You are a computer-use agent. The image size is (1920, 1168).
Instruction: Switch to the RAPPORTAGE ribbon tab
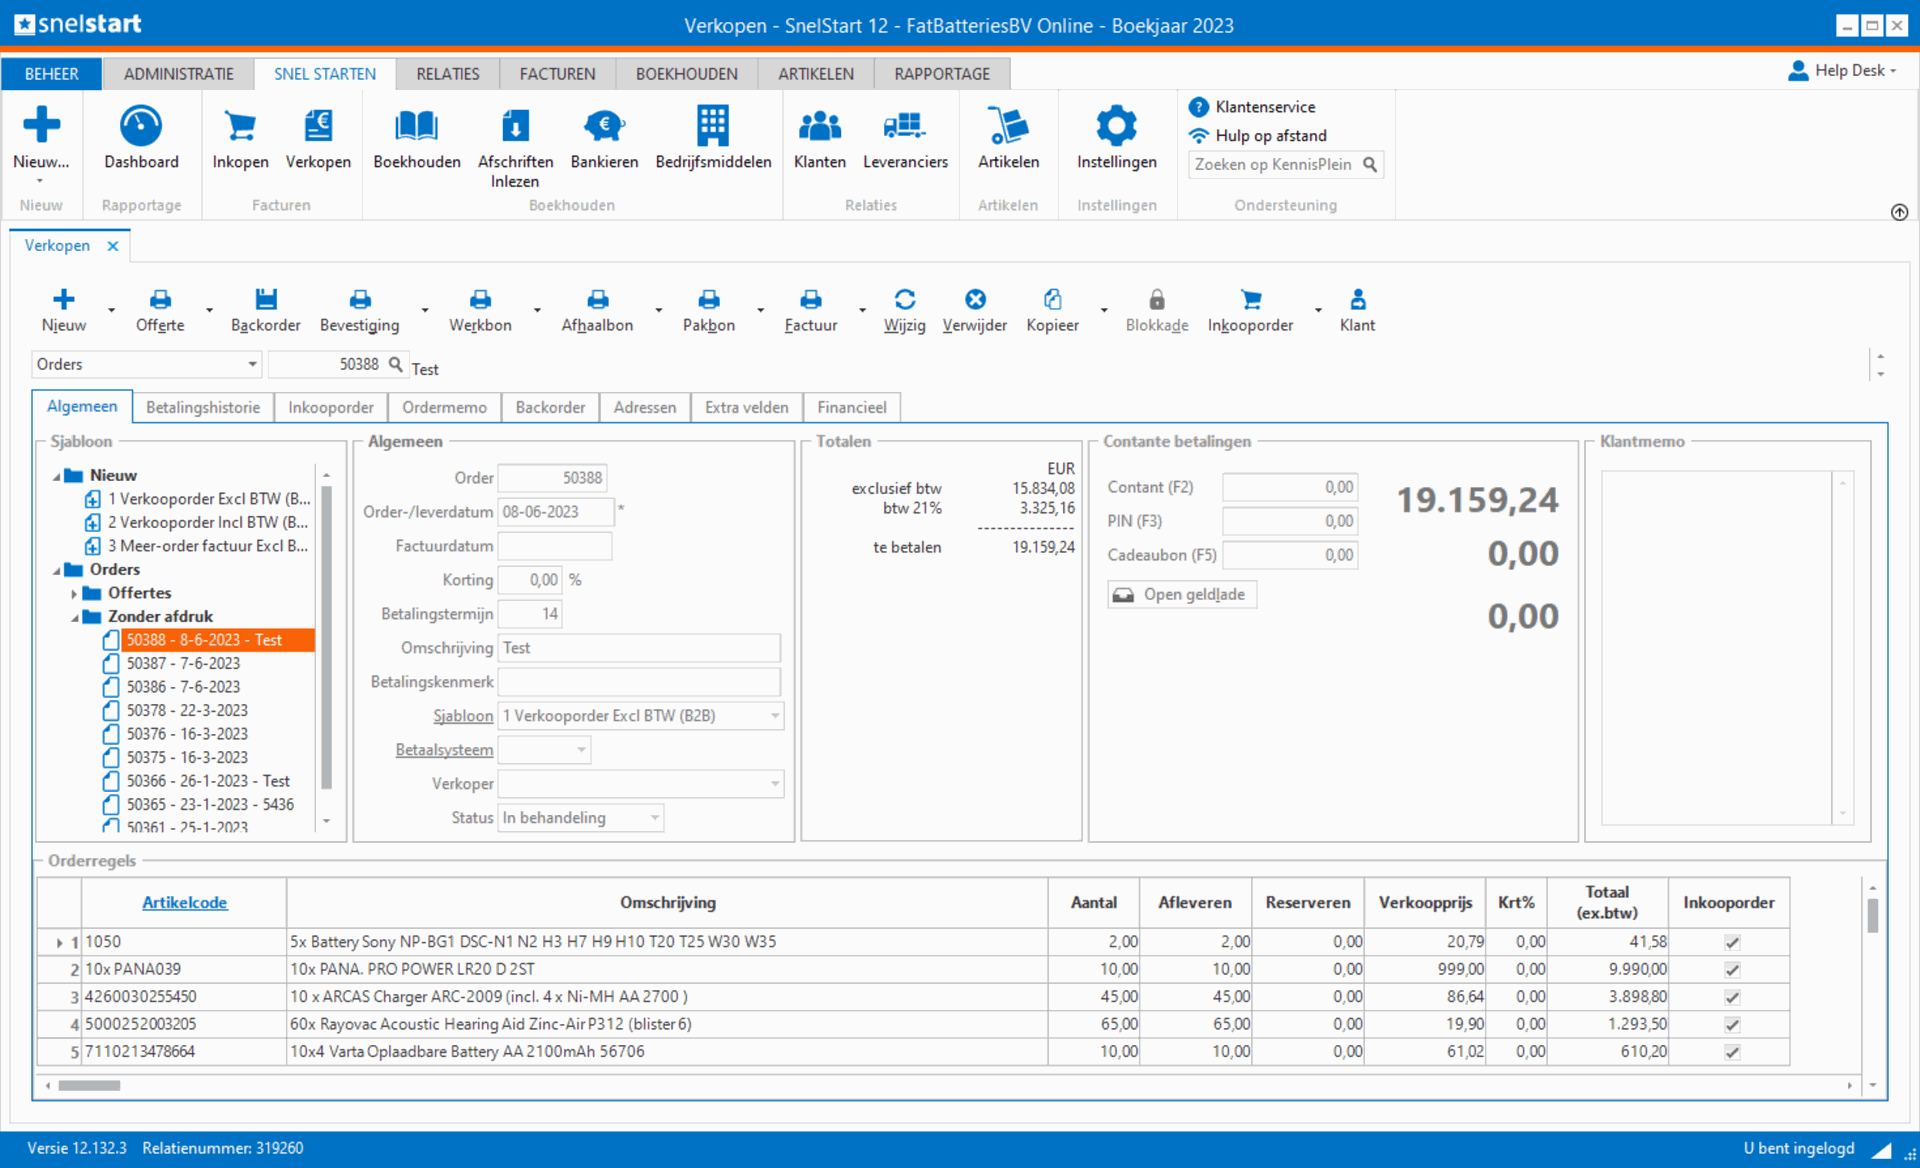click(x=942, y=74)
